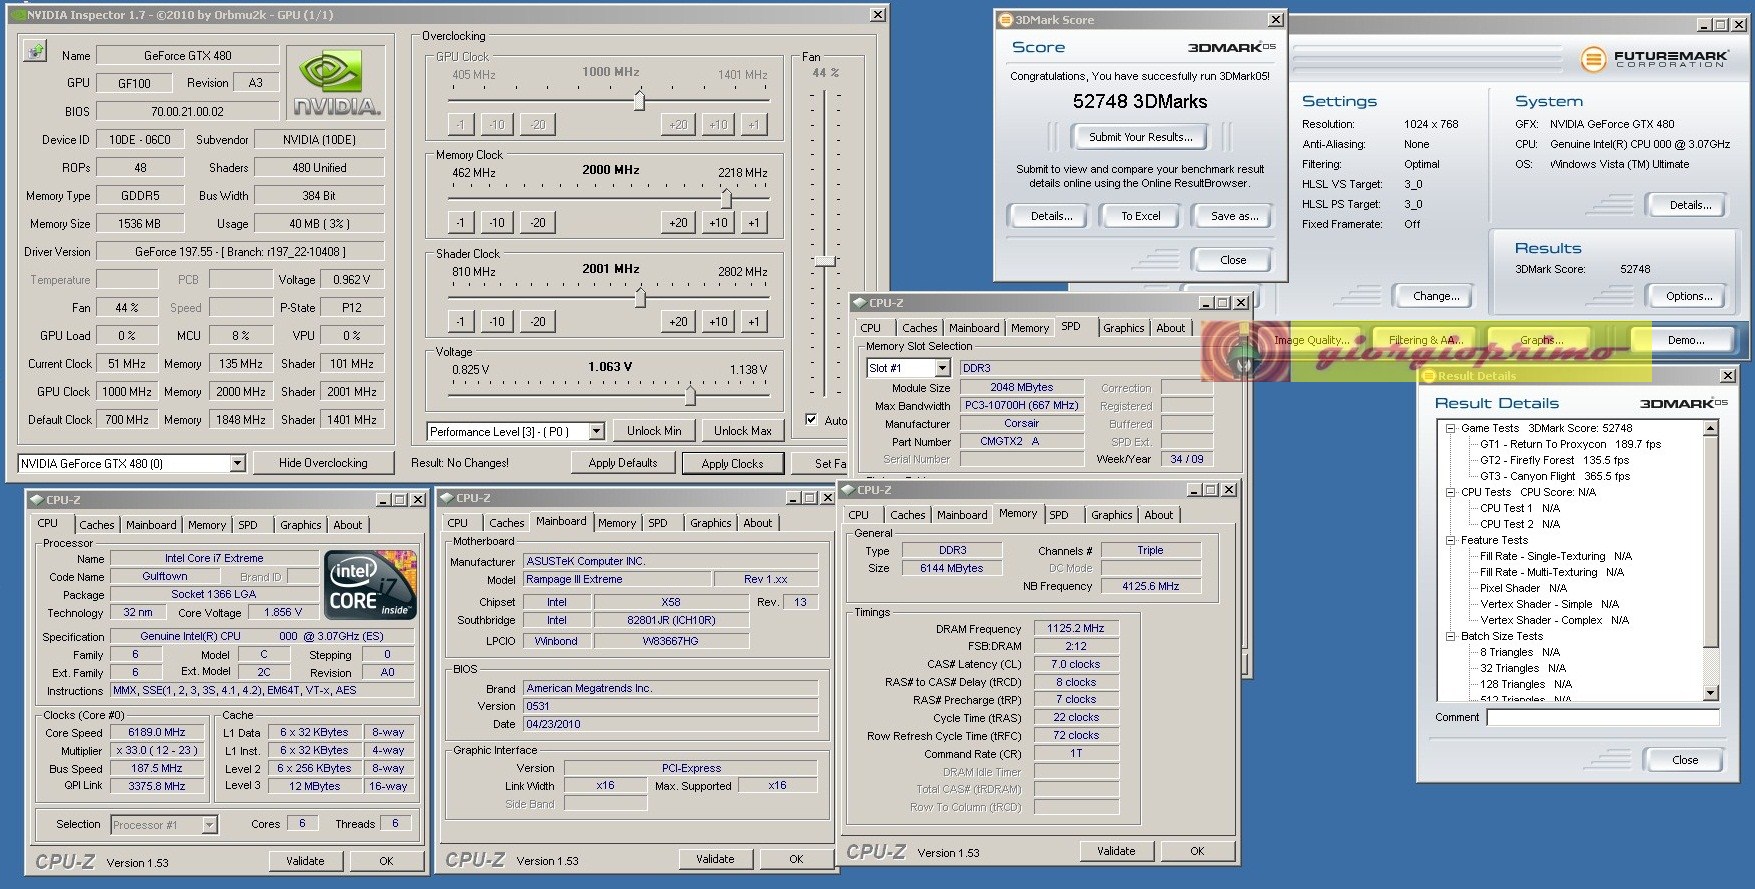1755x889 pixels.
Task: Click Memory Clock -10 stepper button
Action: point(497,222)
